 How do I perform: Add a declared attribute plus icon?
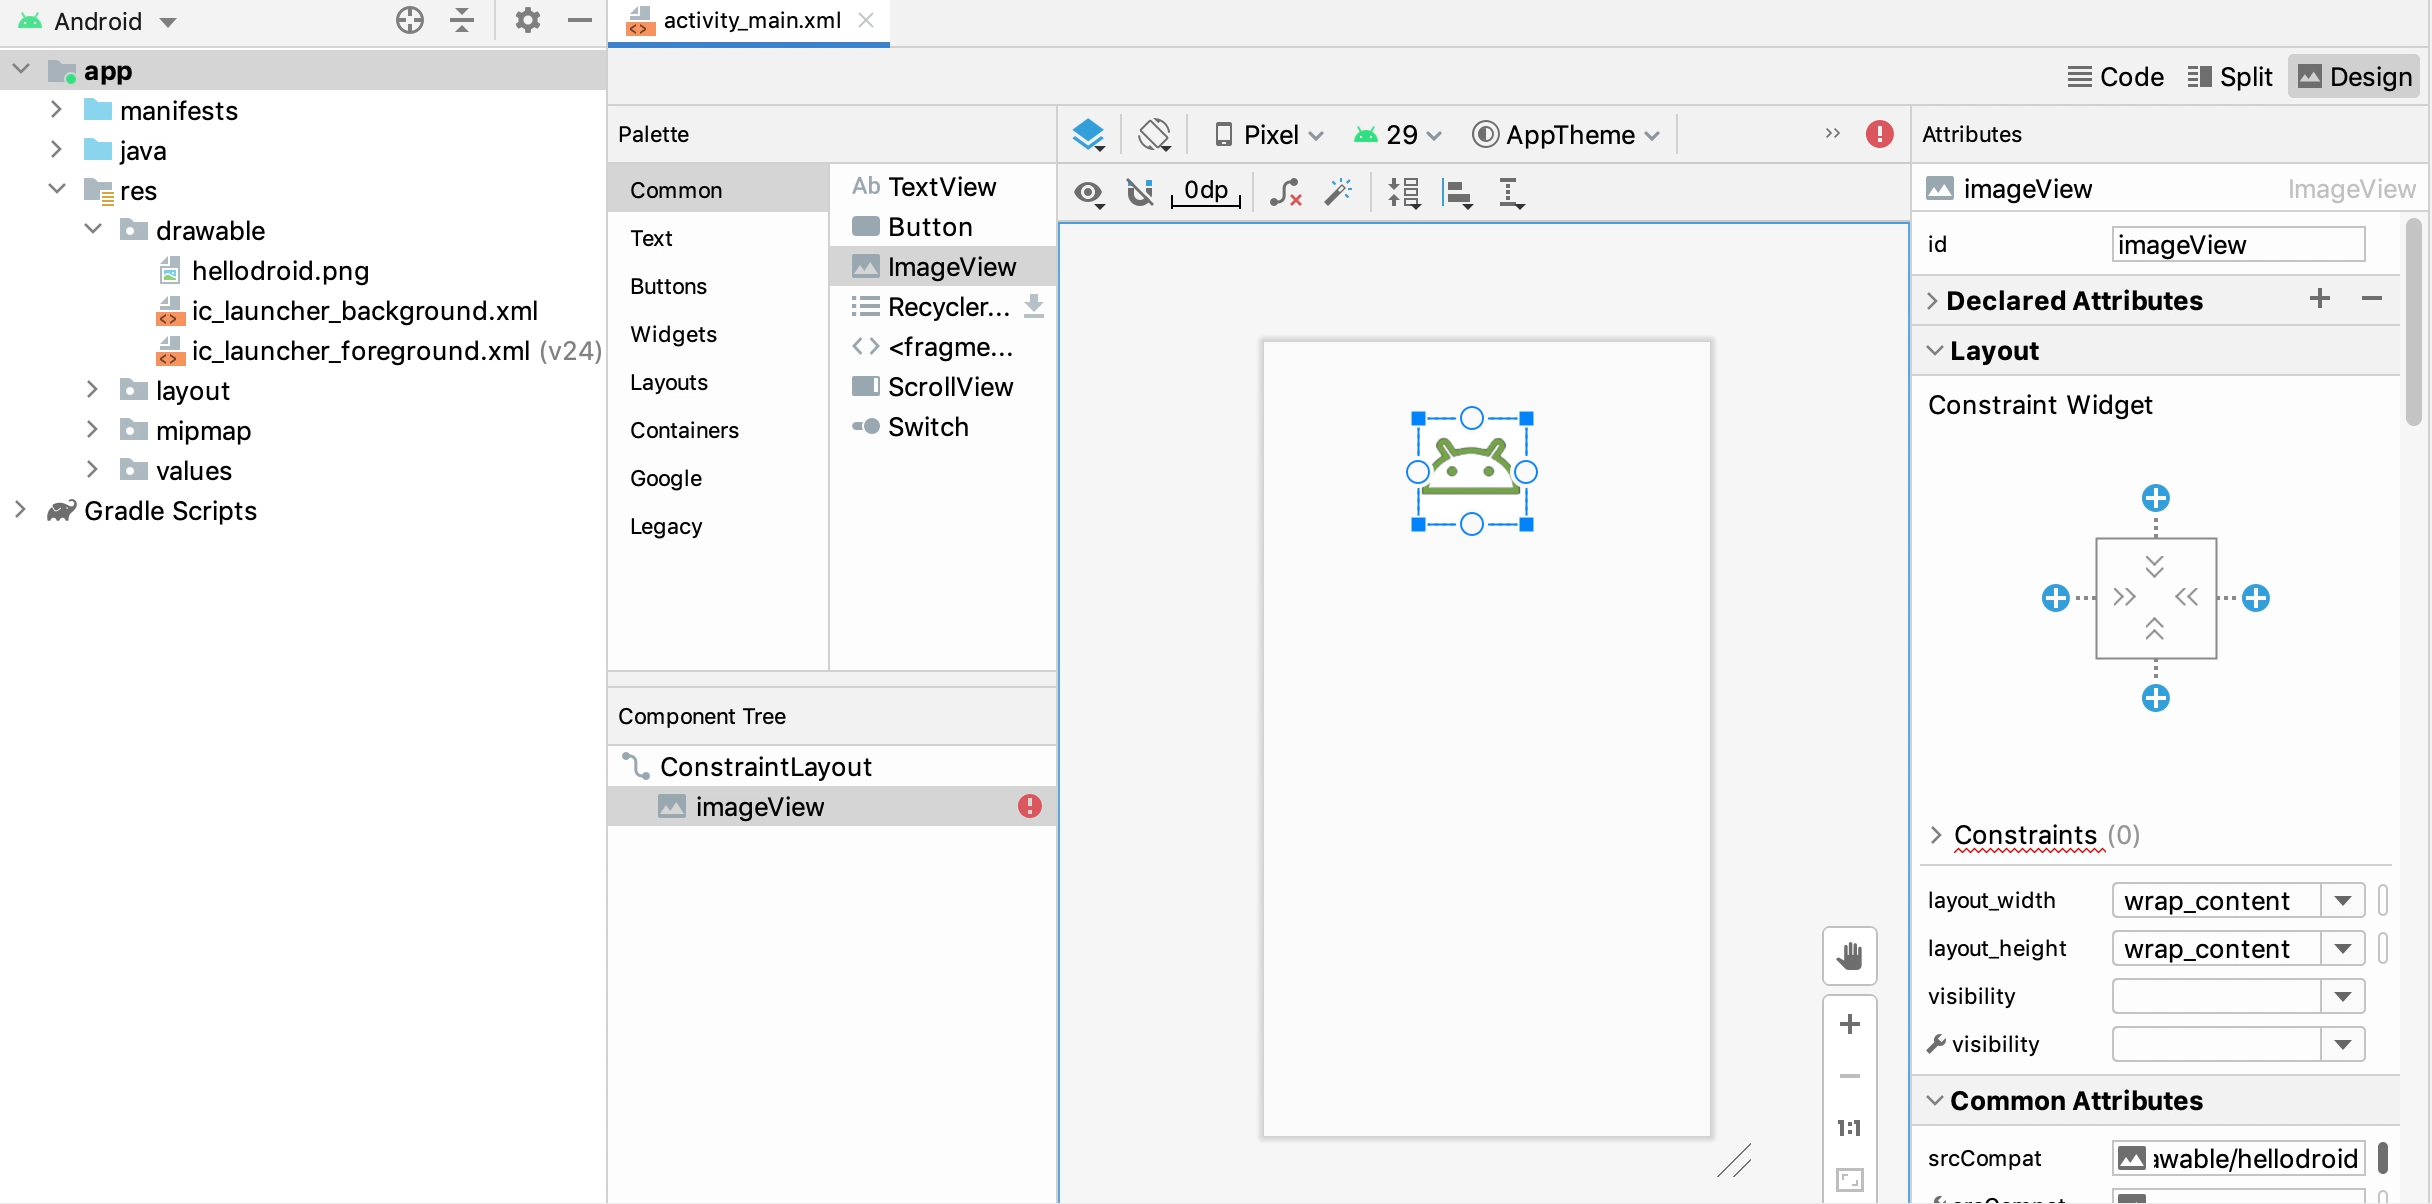click(x=2320, y=299)
